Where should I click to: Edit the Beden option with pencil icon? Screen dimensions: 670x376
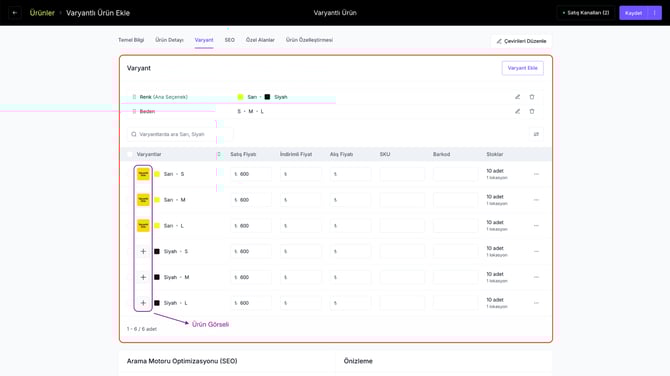click(x=517, y=112)
